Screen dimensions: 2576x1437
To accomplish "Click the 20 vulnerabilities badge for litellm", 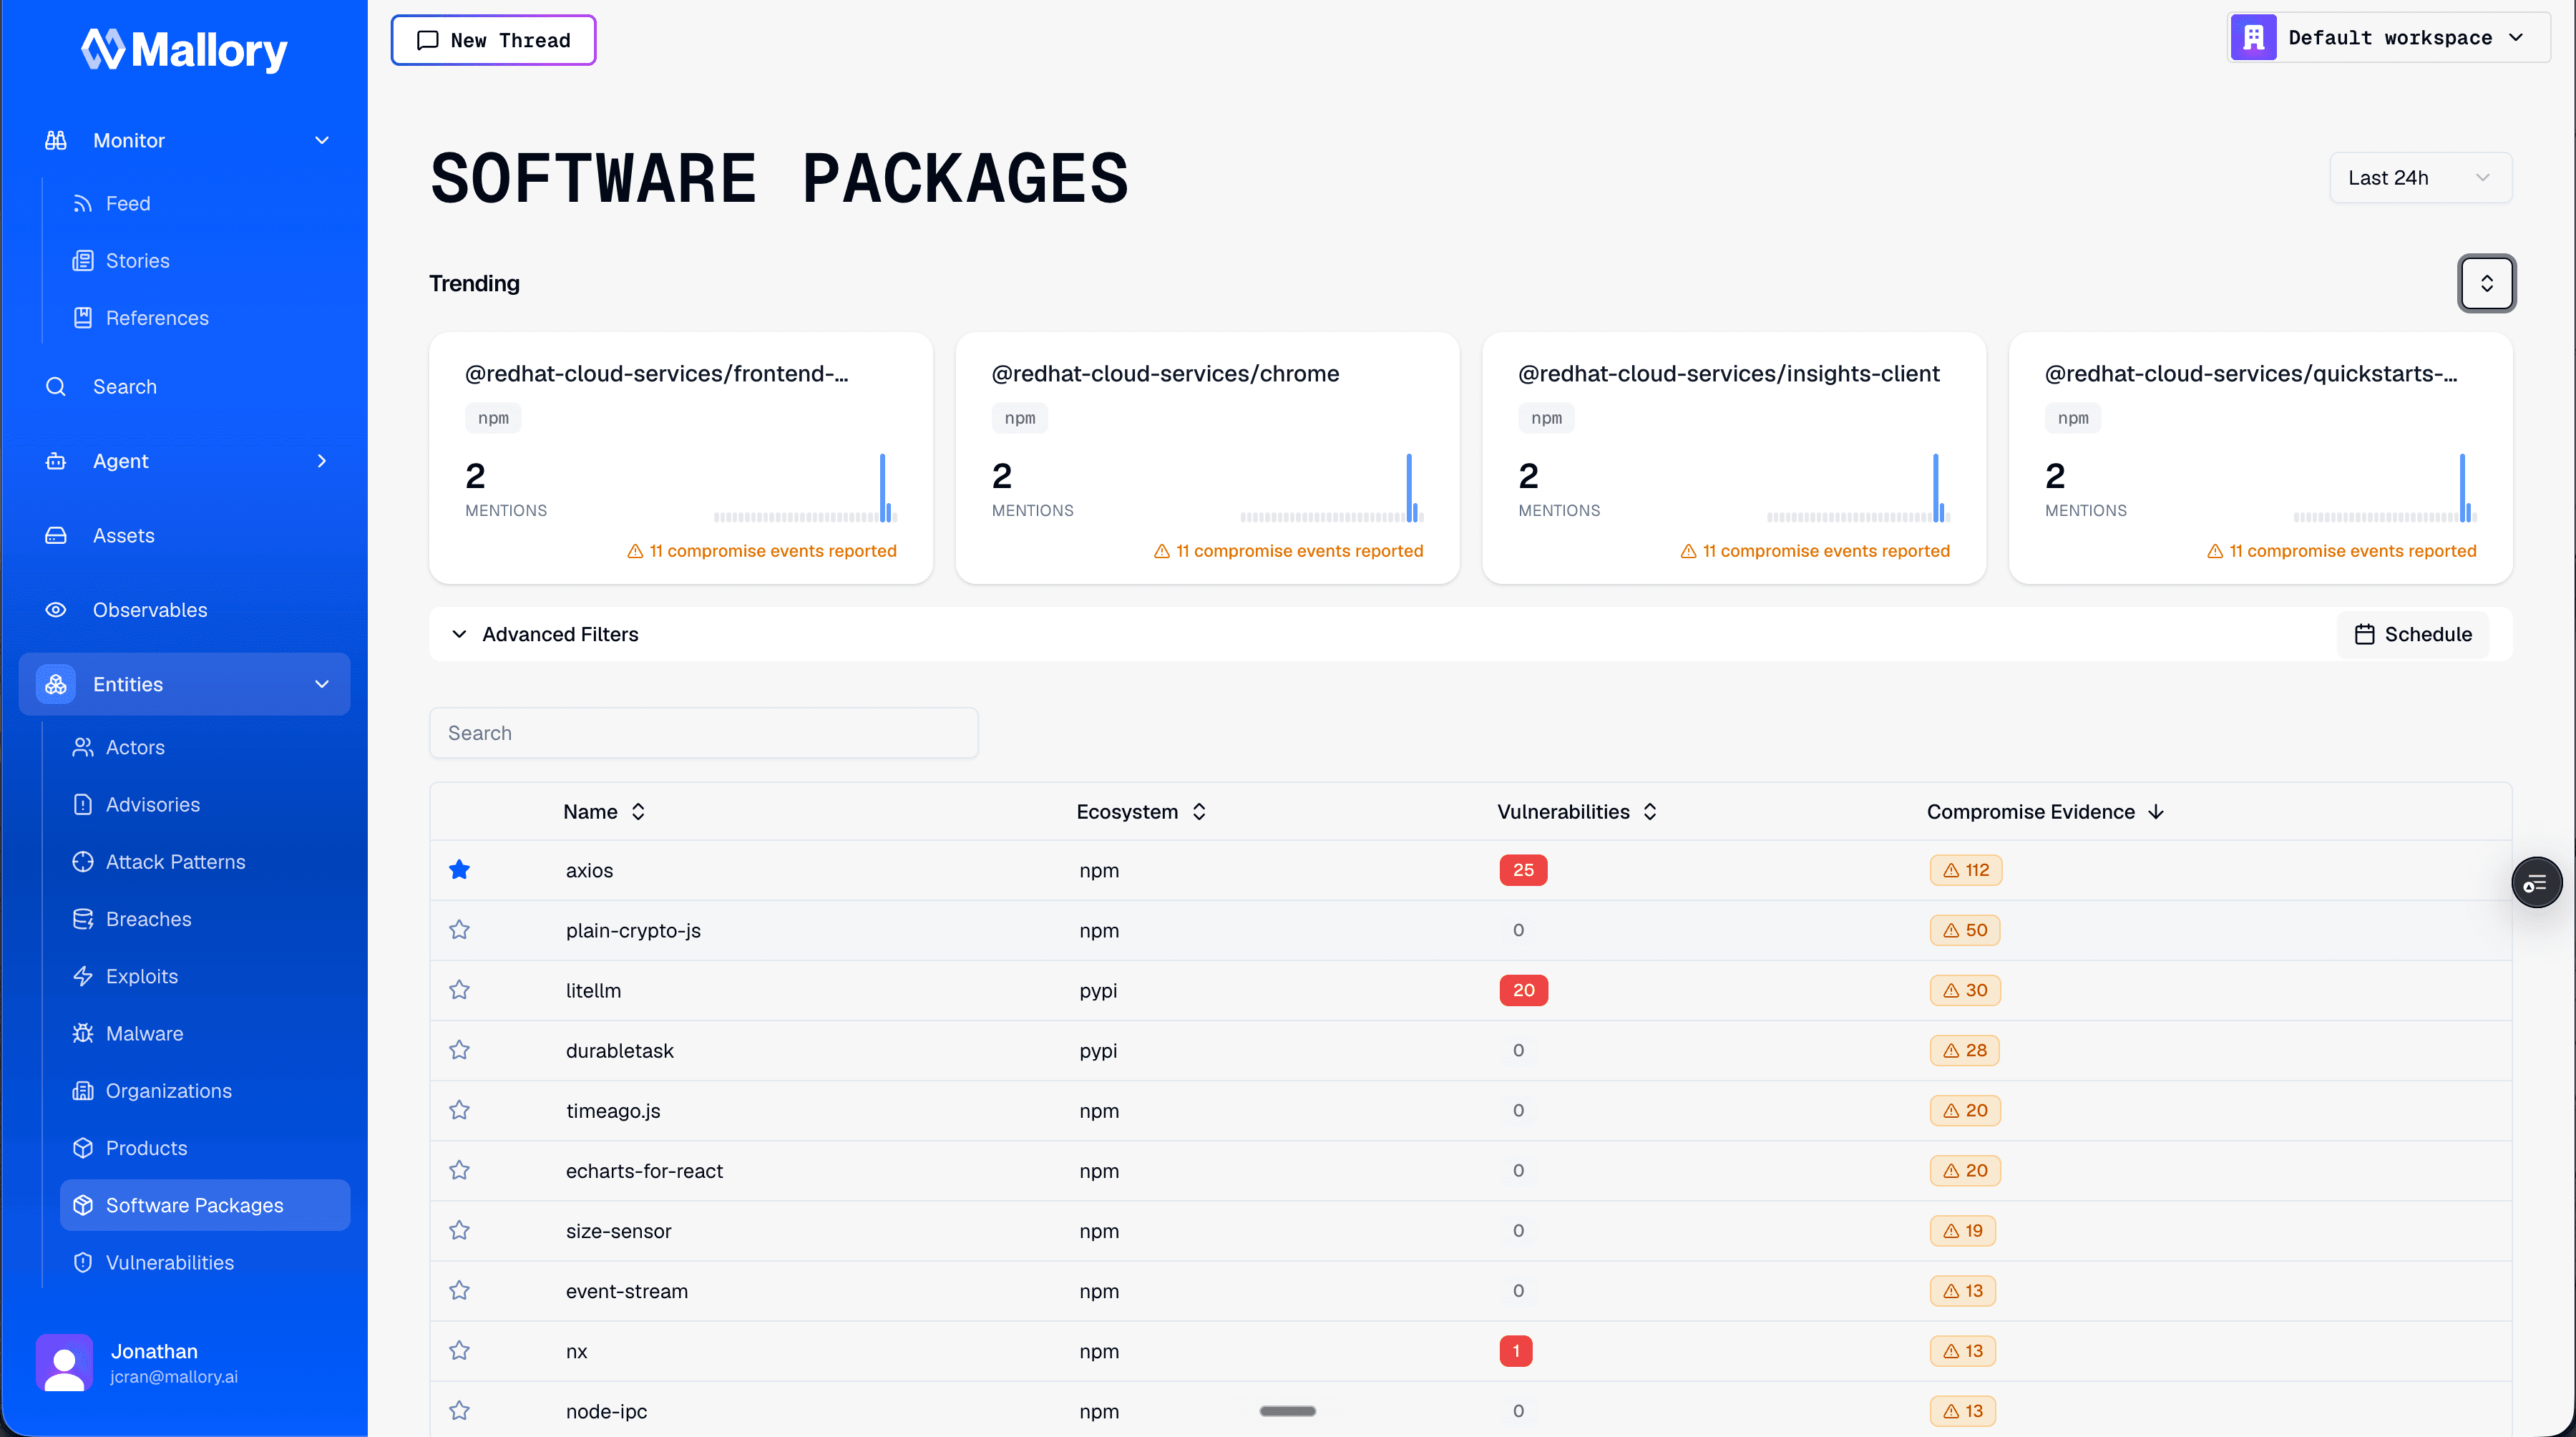I will click(1523, 990).
